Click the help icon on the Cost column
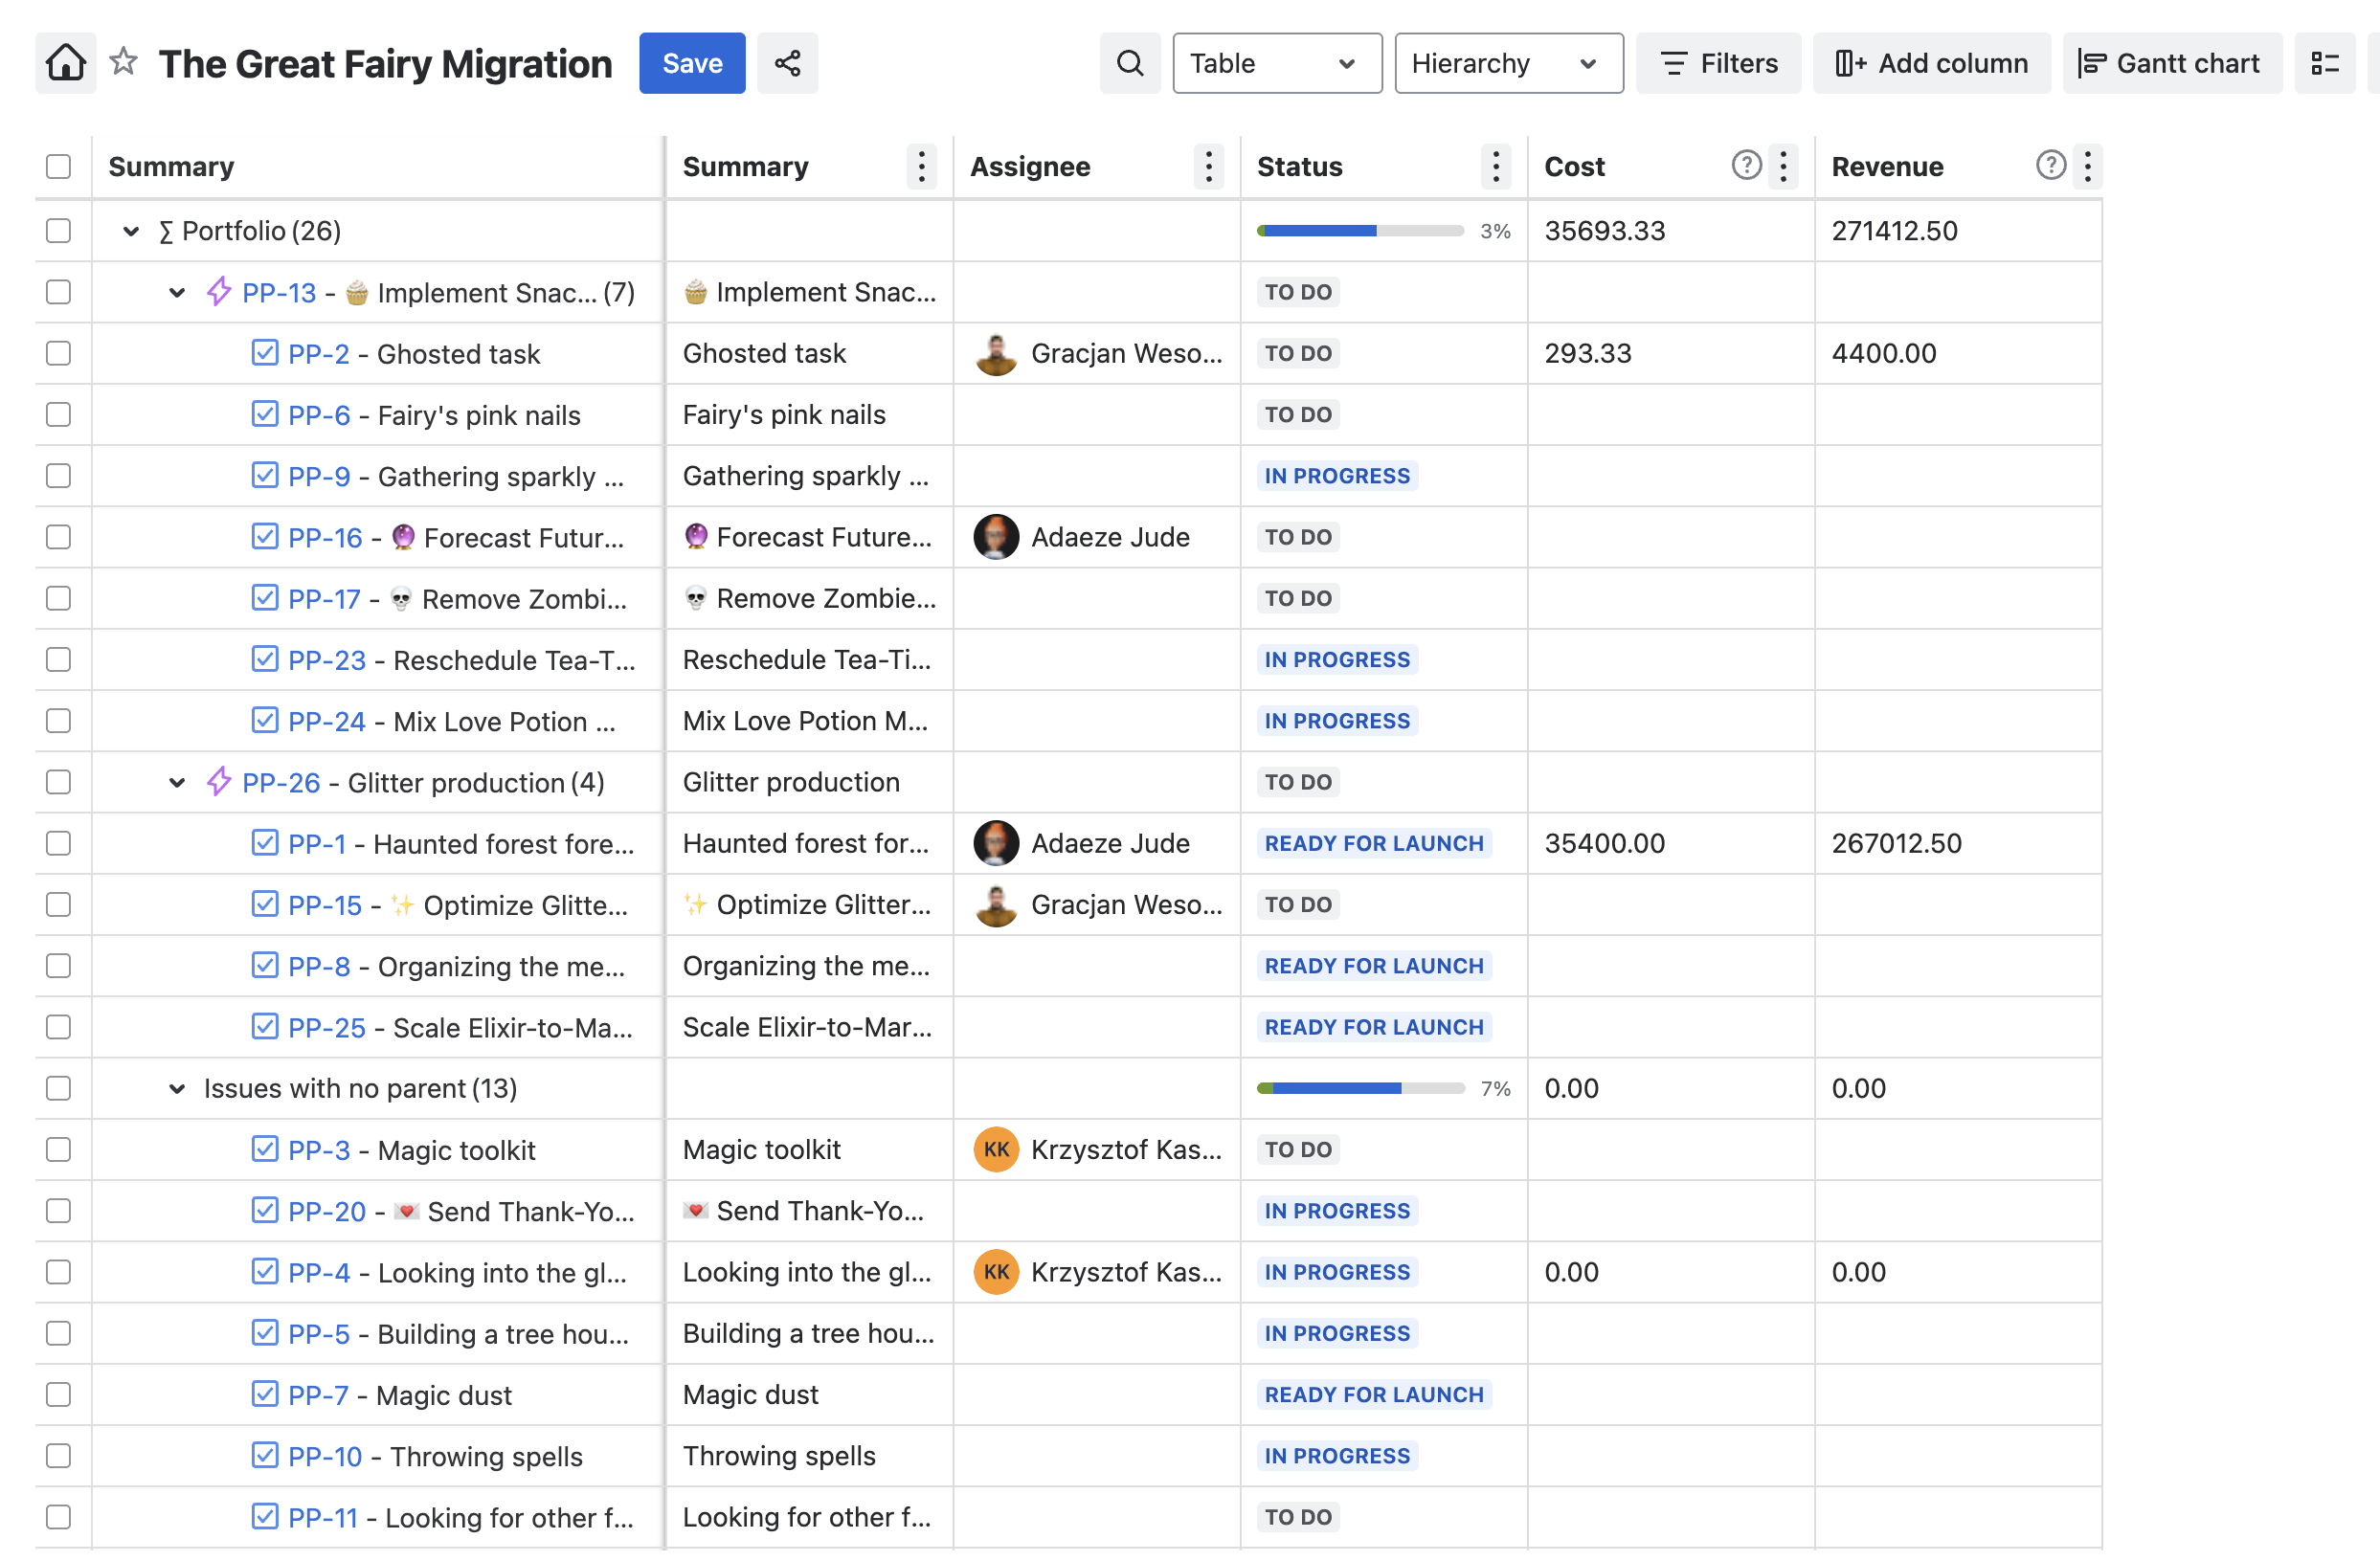The height and width of the screenshot is (1561, 2380). tap(1745, 165)
